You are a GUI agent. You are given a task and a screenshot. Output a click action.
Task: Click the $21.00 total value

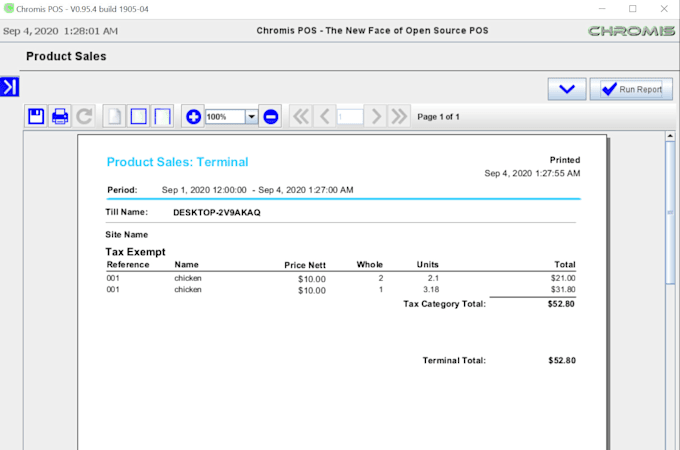(x=563, y=278)
